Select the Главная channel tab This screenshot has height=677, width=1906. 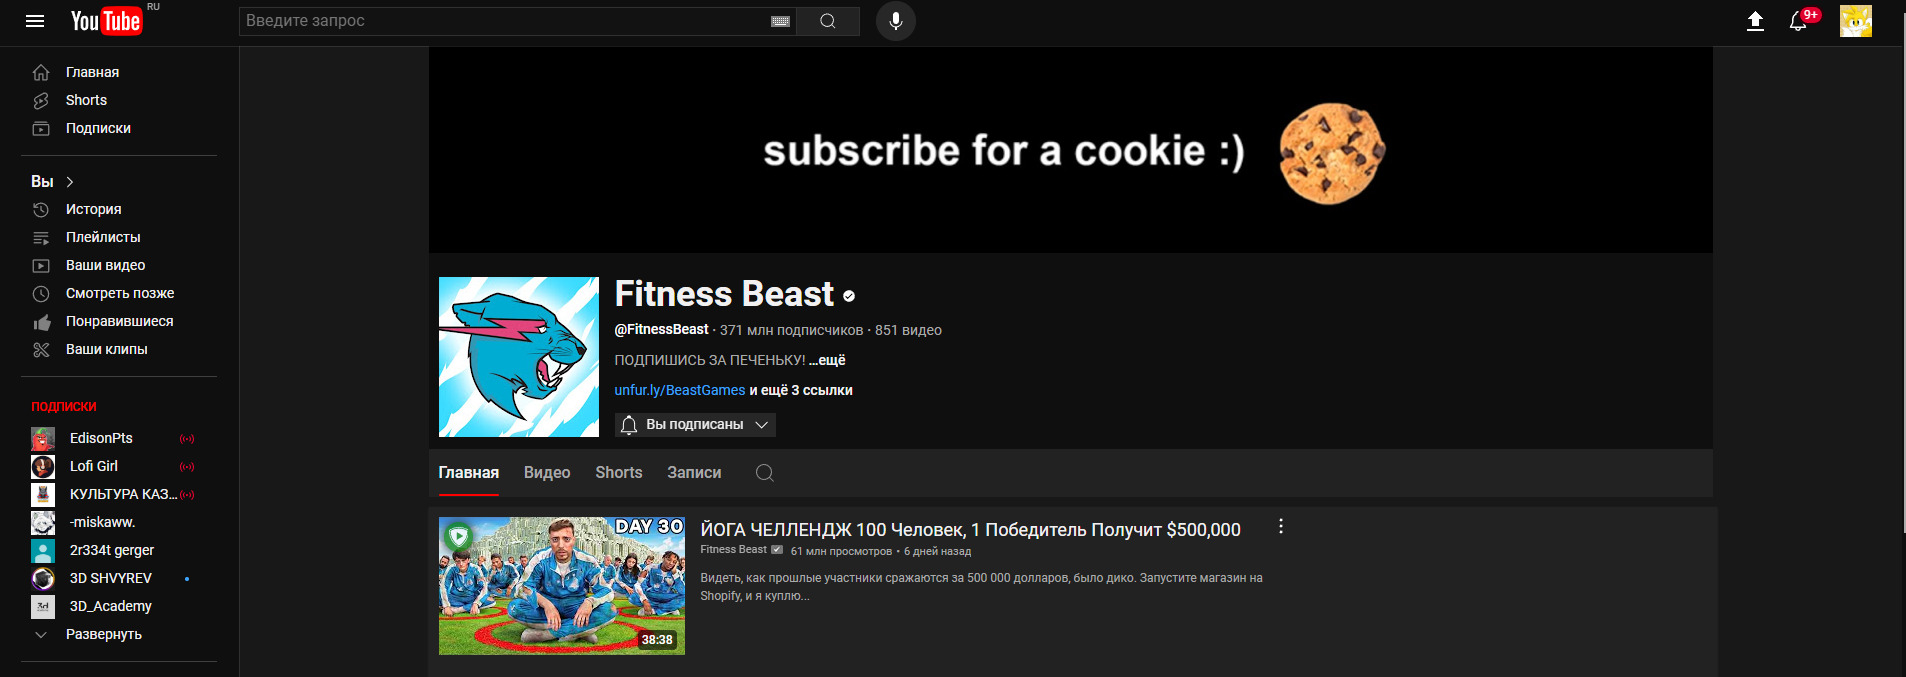(x=469, y=473)
